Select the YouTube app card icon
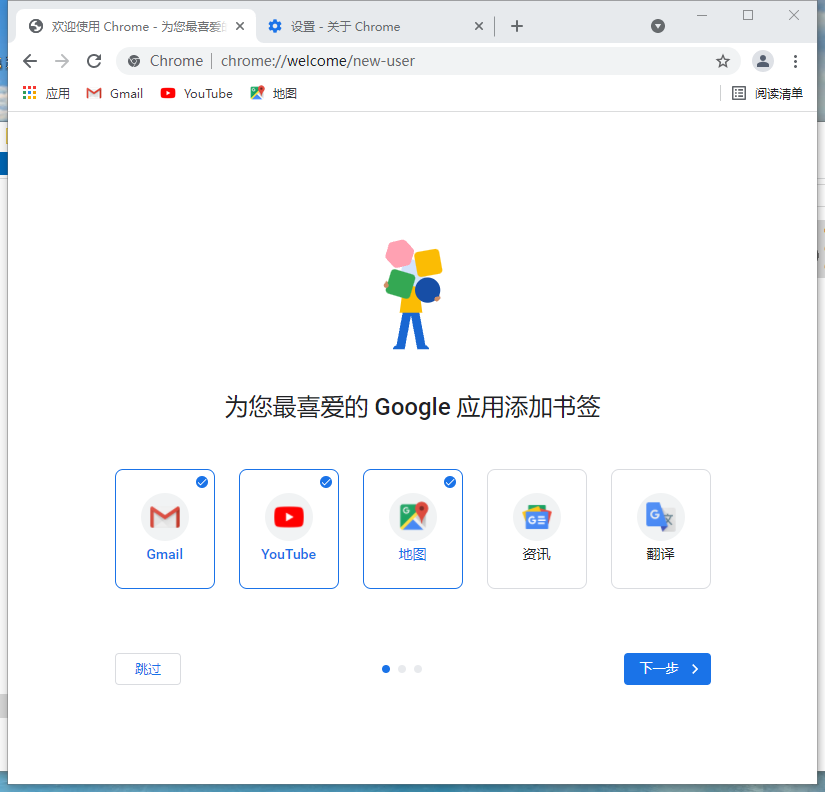This screenshot has width=825, height=792. click(x=288, y=517)
